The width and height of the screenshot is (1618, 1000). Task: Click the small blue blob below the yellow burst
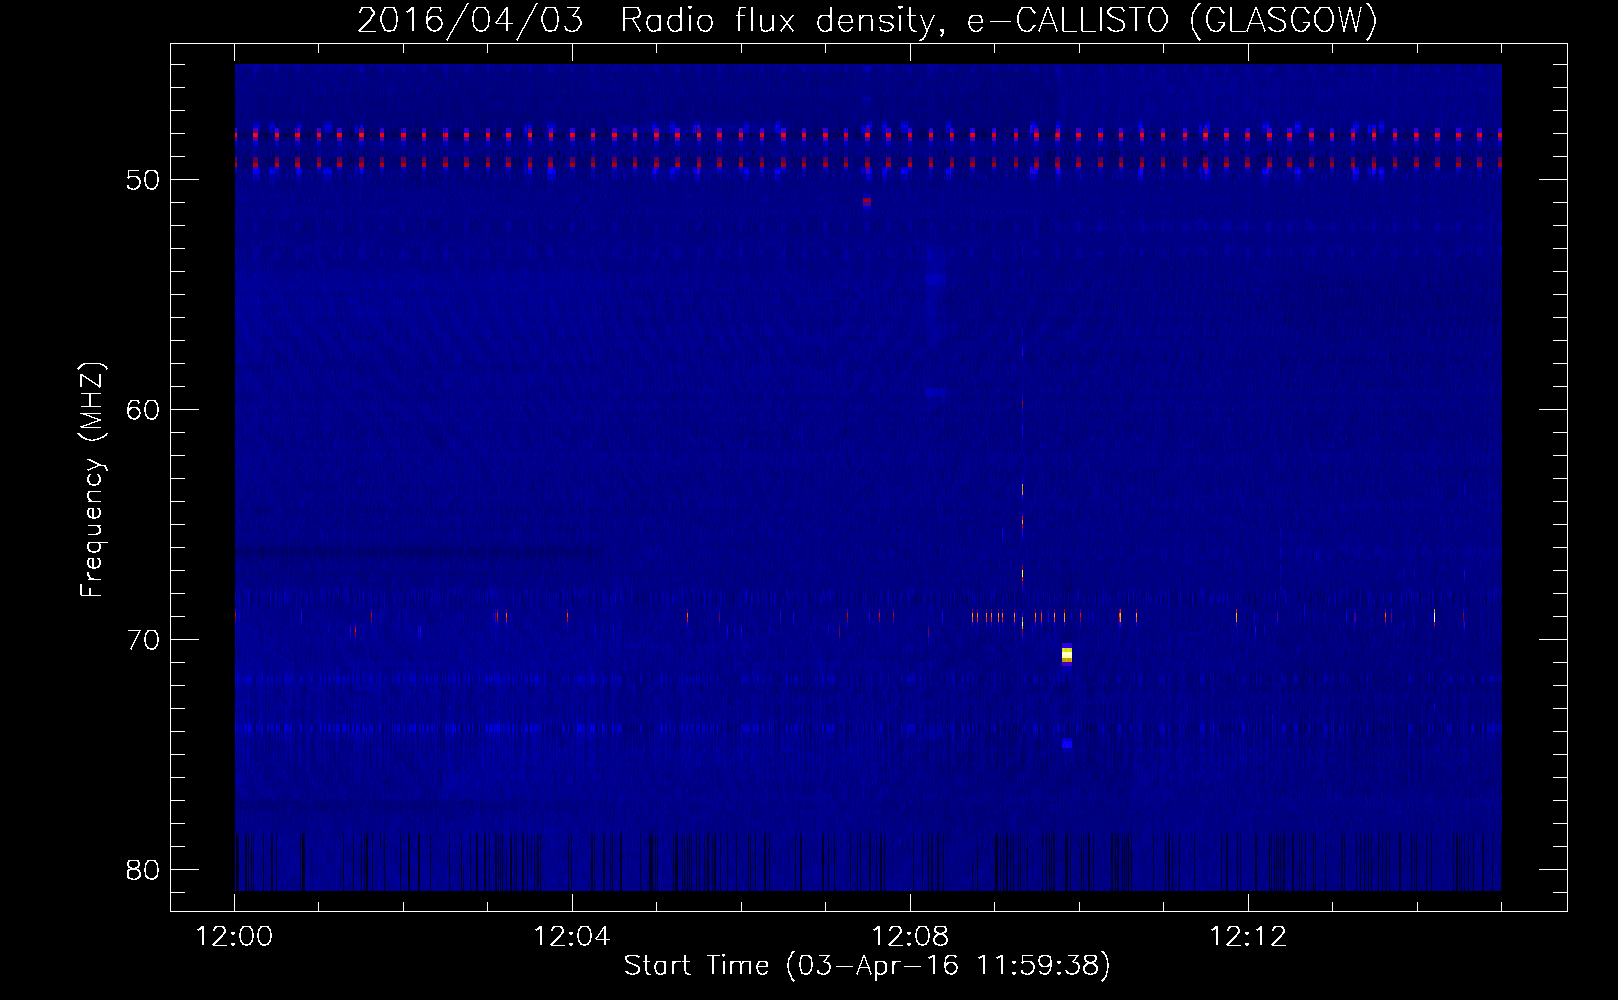[1067, 744]
